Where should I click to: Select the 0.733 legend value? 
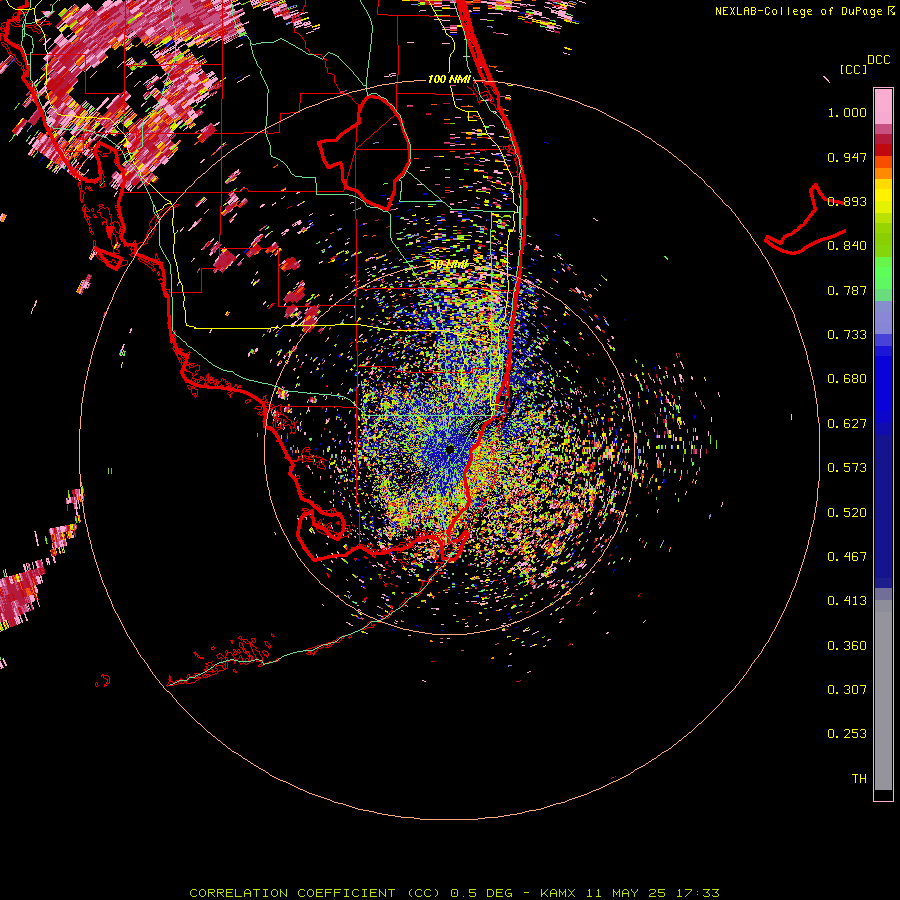(847, 335)
